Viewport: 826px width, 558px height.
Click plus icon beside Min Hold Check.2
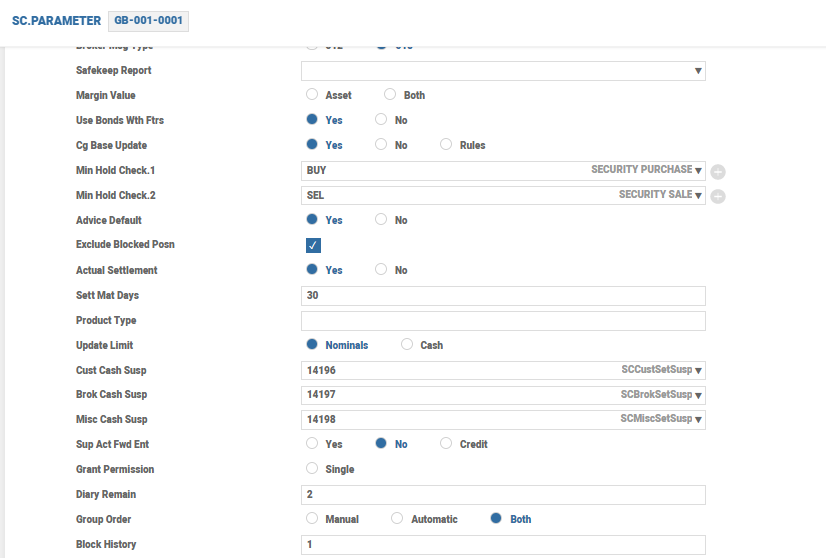pos(718,196)
